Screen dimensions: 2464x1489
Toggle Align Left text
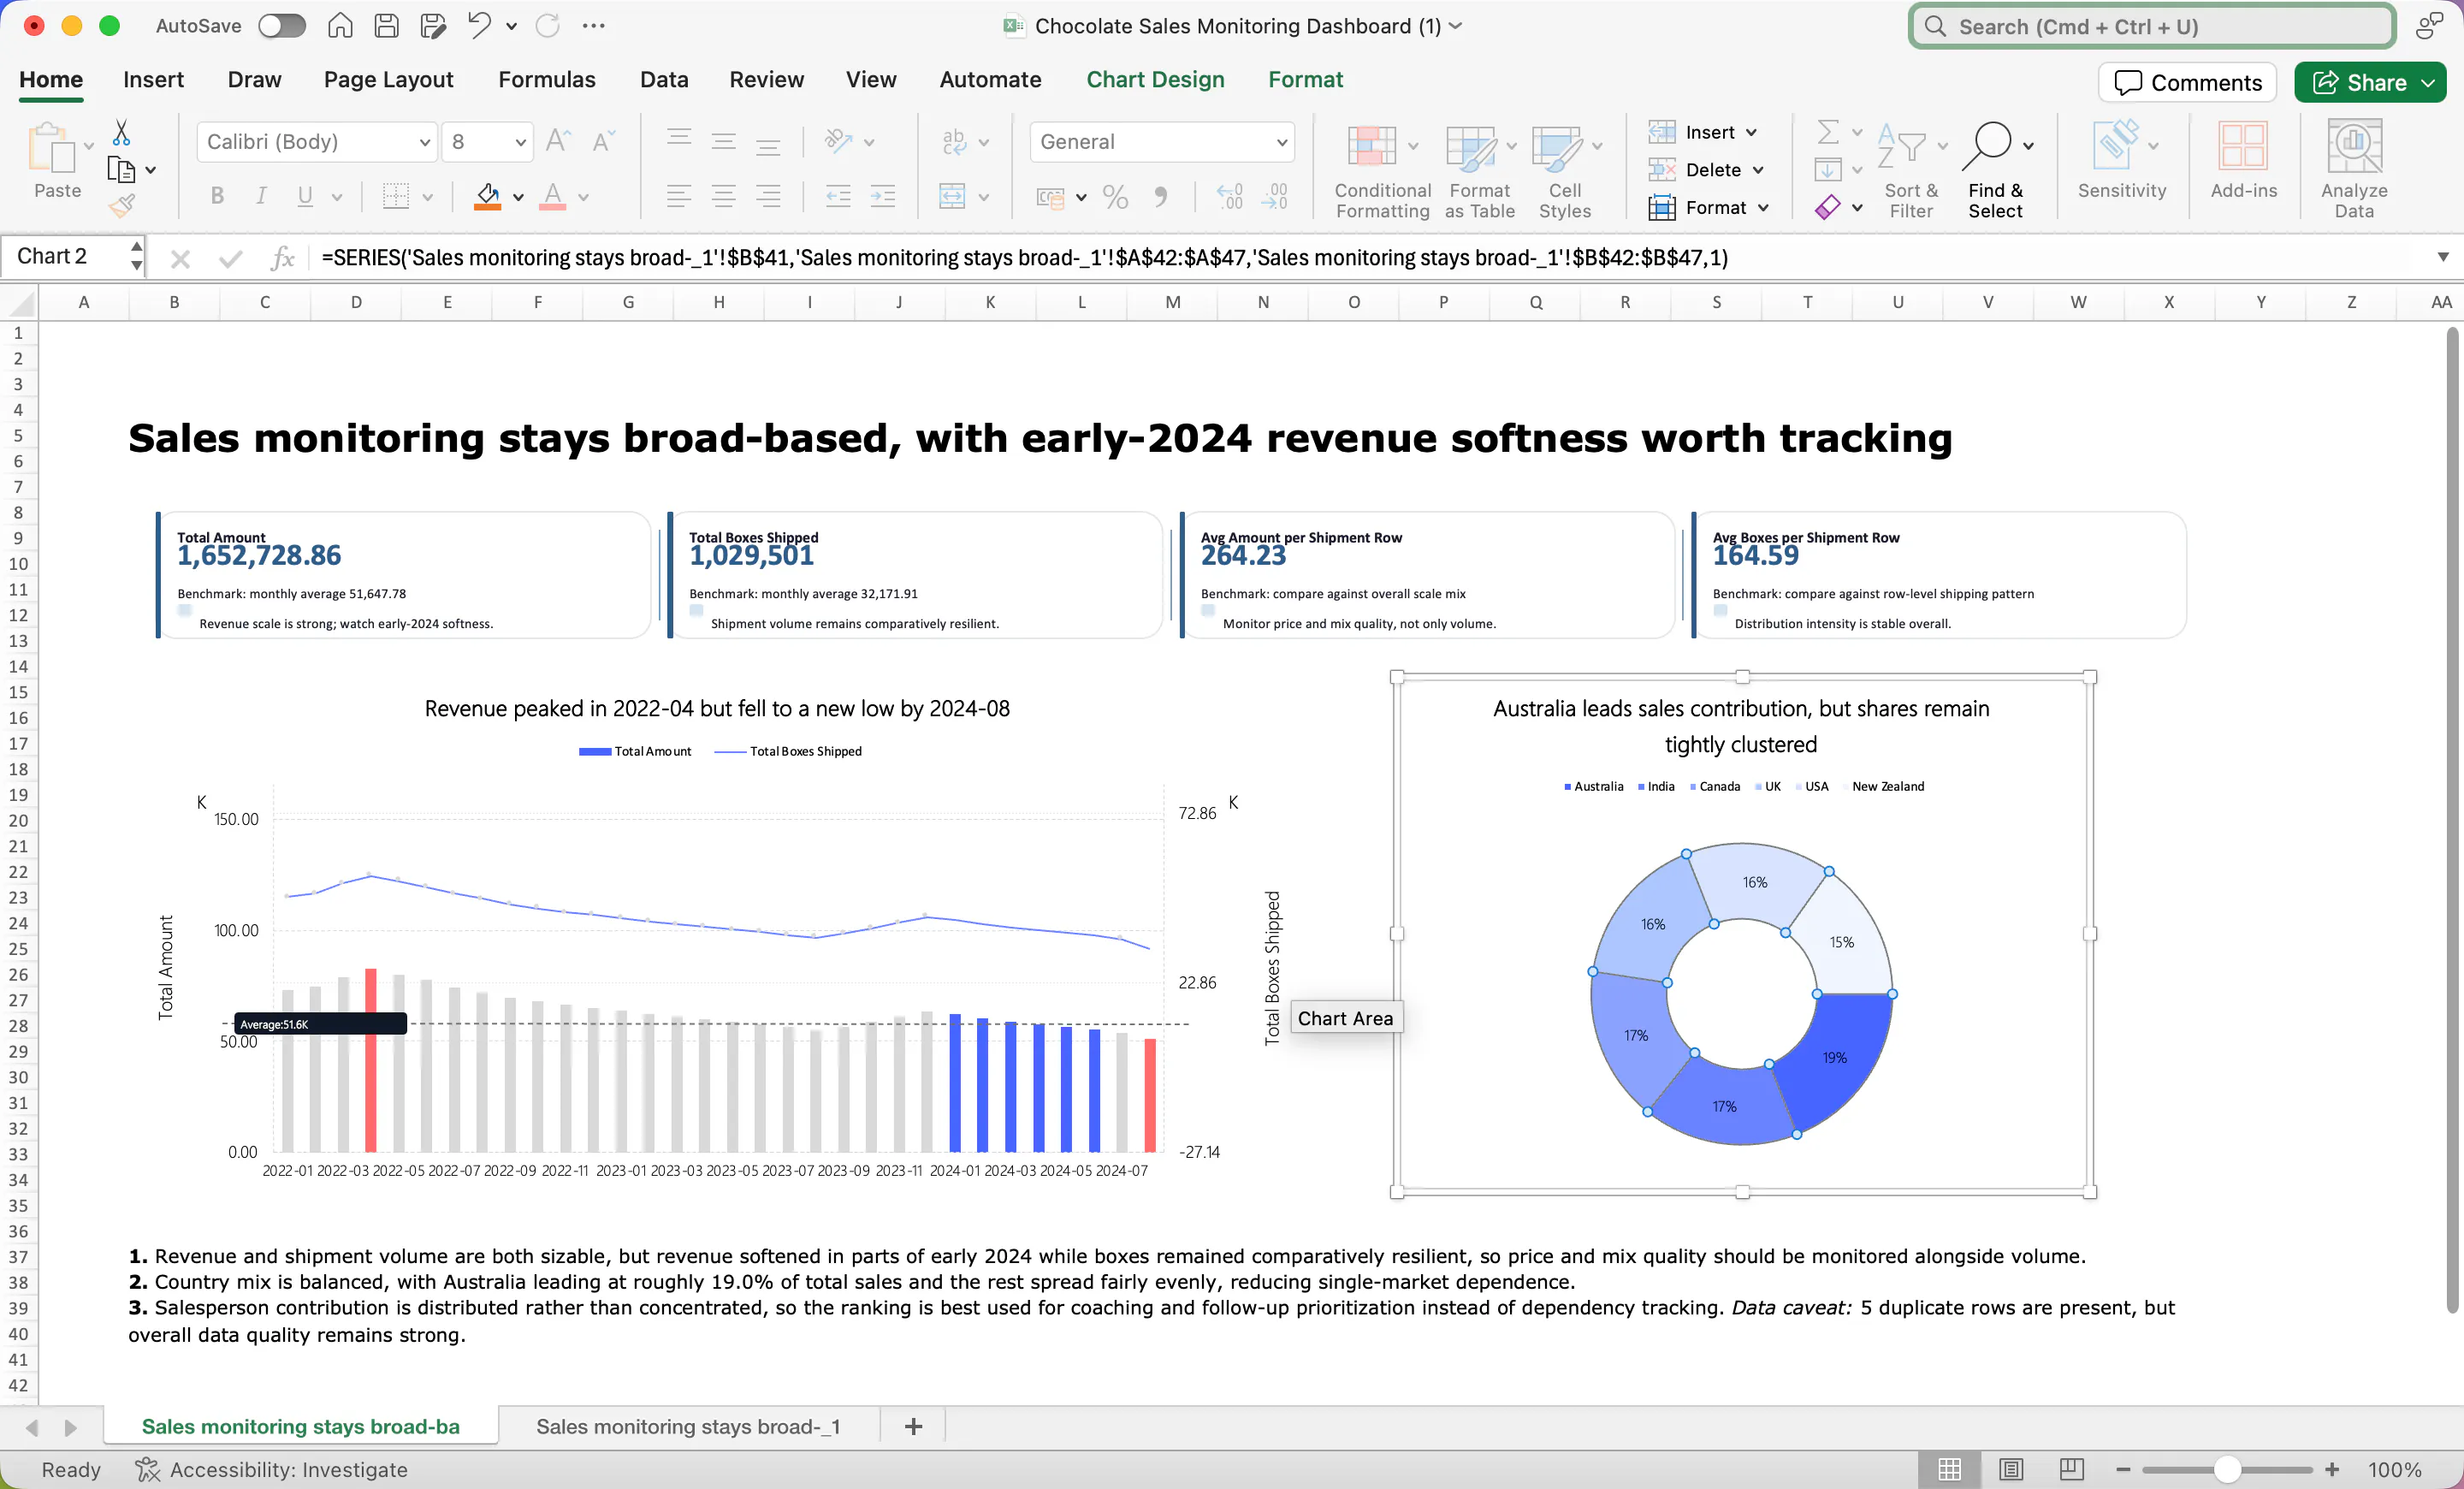pyautogui.click(x=679, y=196)
